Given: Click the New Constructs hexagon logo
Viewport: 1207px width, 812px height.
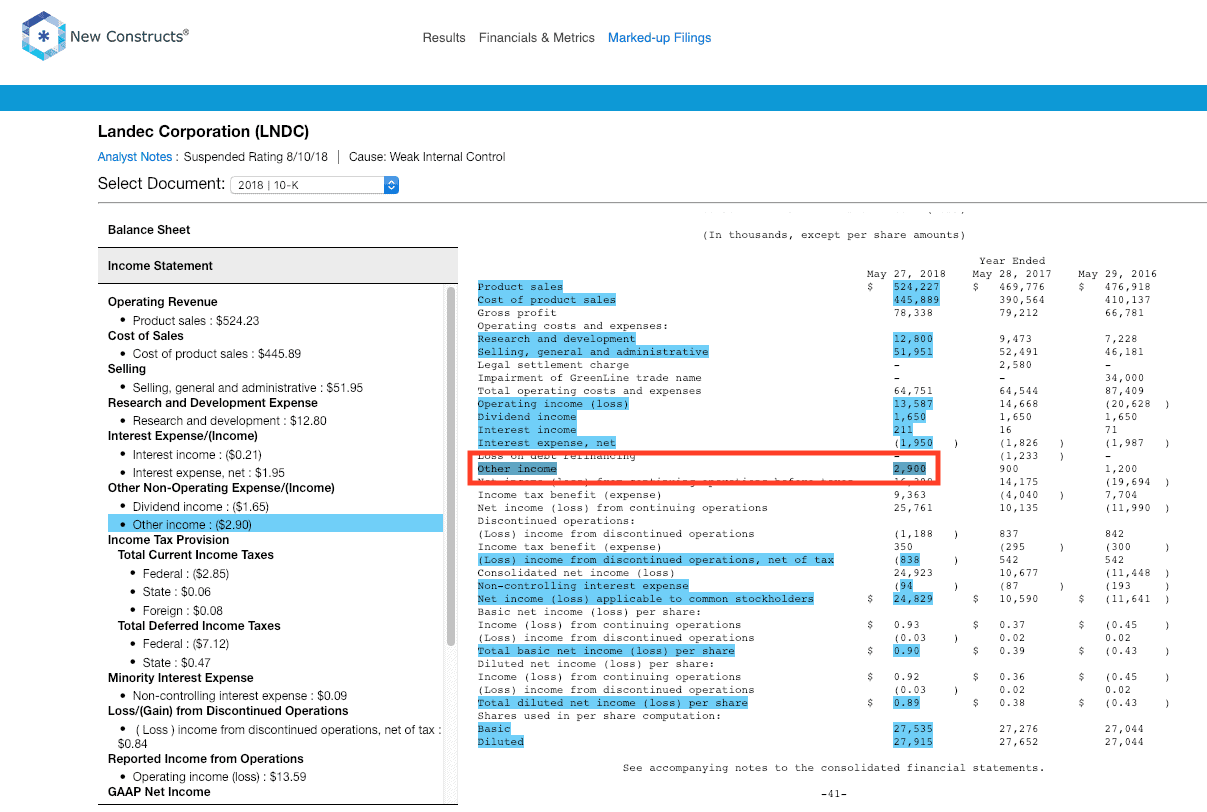Looking at the screenshot, I should tap(43, 37).
